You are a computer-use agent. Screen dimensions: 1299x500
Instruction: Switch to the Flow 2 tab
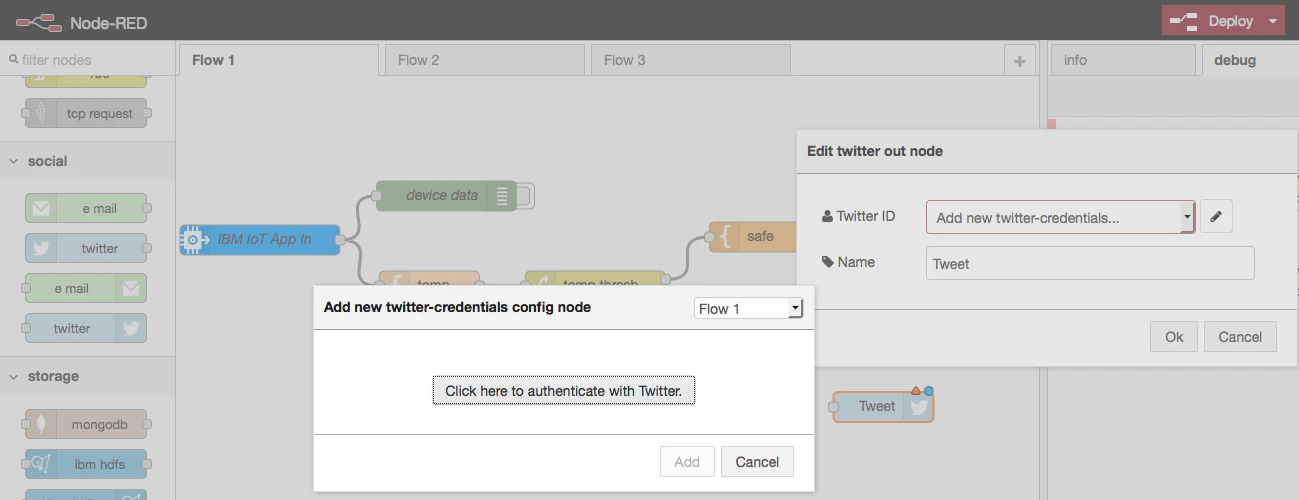[484, 60]
